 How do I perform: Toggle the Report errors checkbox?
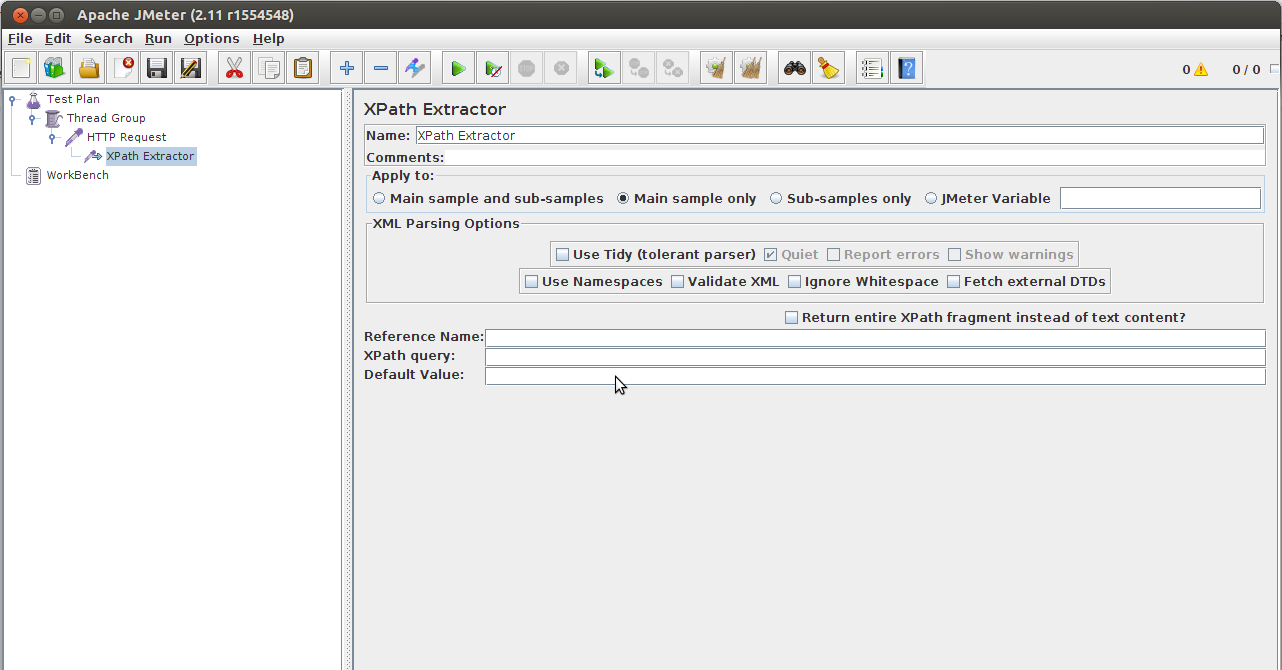(833, 254)
